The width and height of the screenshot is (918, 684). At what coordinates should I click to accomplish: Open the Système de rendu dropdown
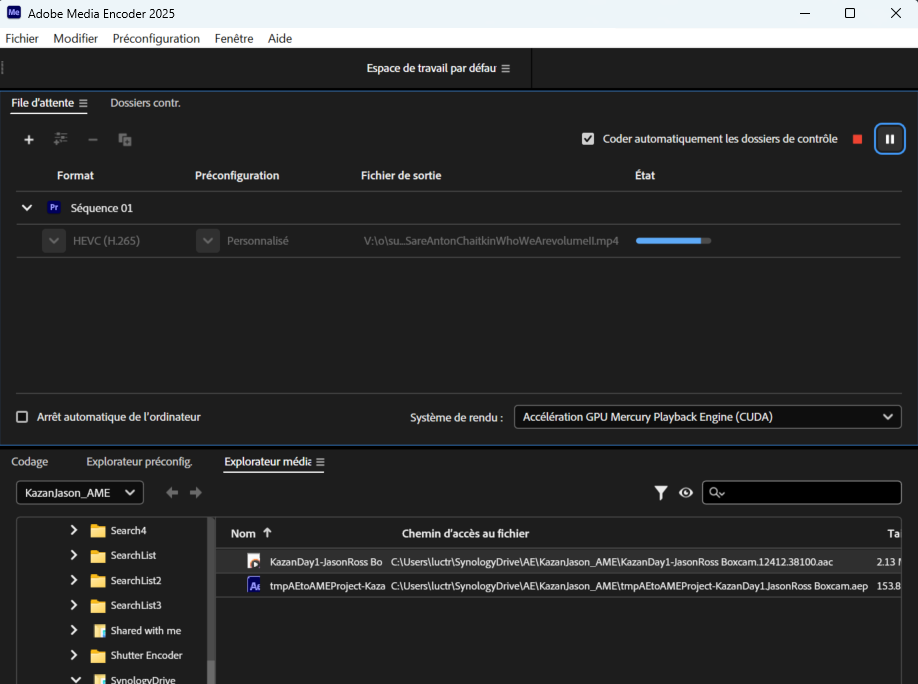coord(707,417)
